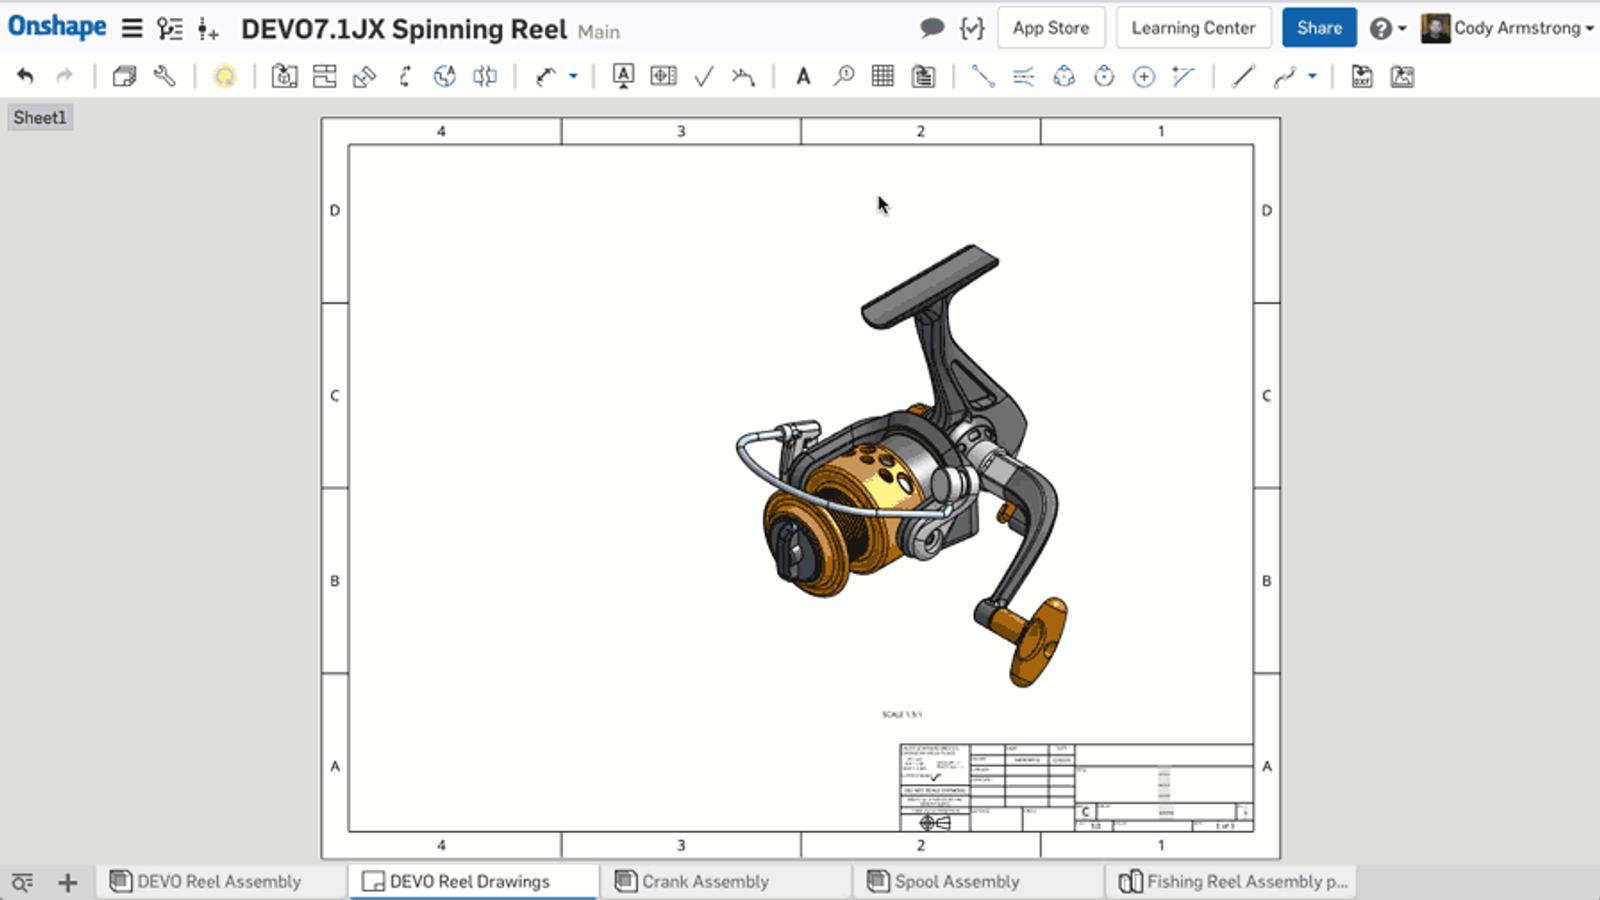Select the Insert view tool

tap(284, 76)
